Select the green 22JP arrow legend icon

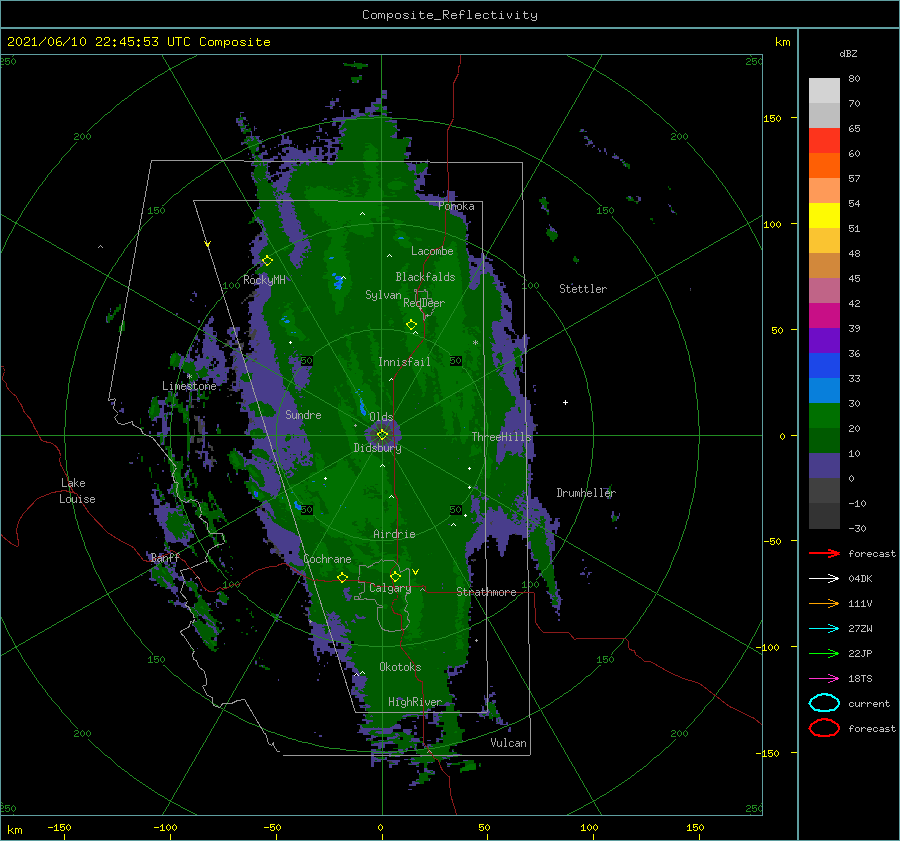[x=824, y=653]
